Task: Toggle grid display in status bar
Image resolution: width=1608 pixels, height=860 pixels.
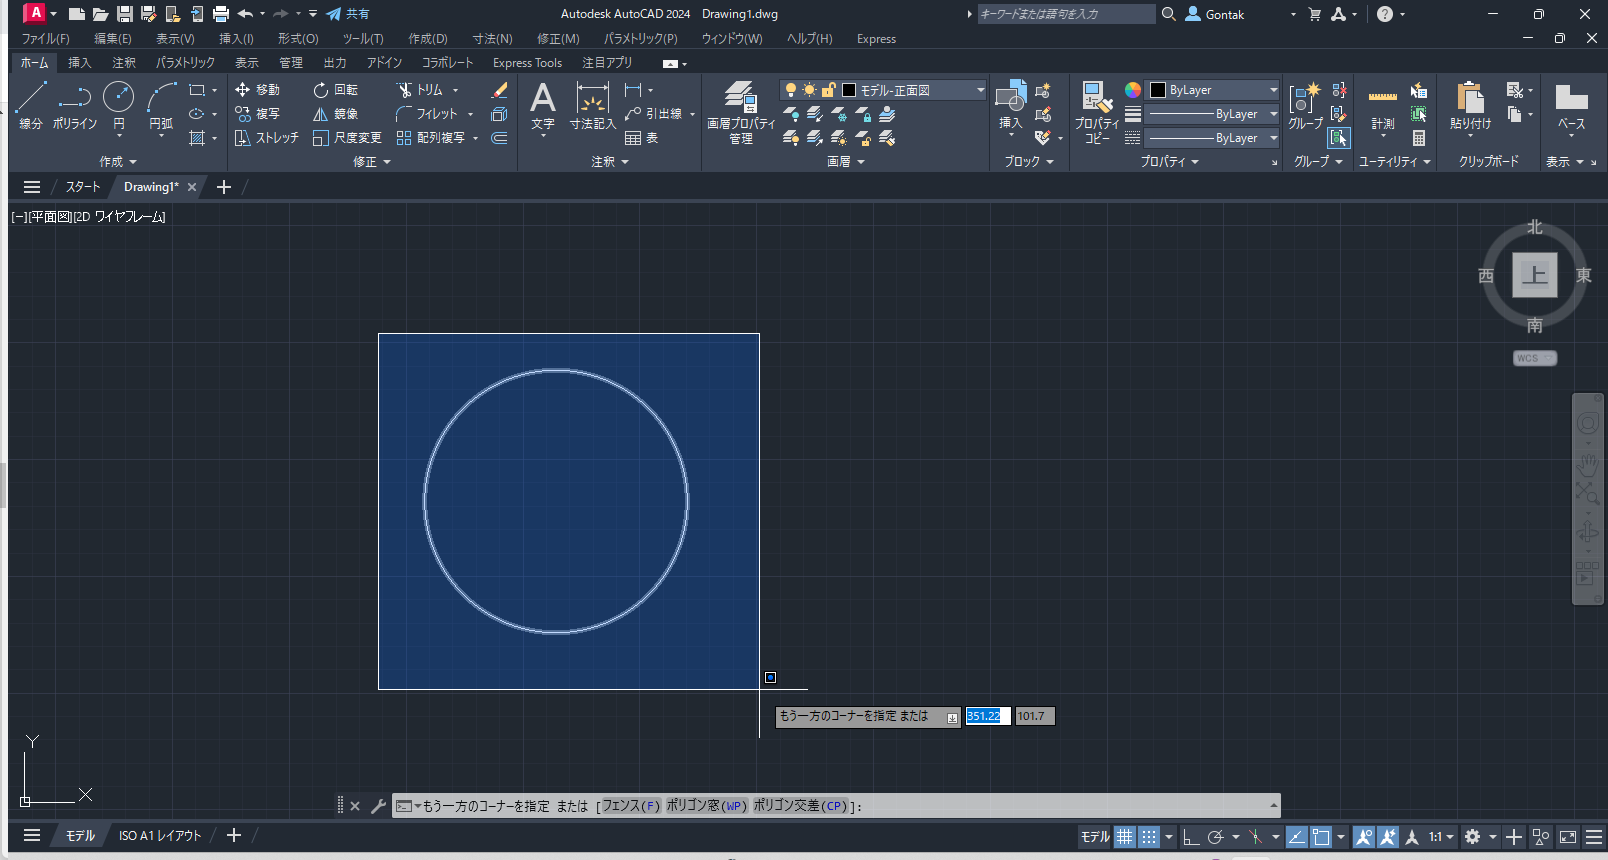Action: [1125, 837]
